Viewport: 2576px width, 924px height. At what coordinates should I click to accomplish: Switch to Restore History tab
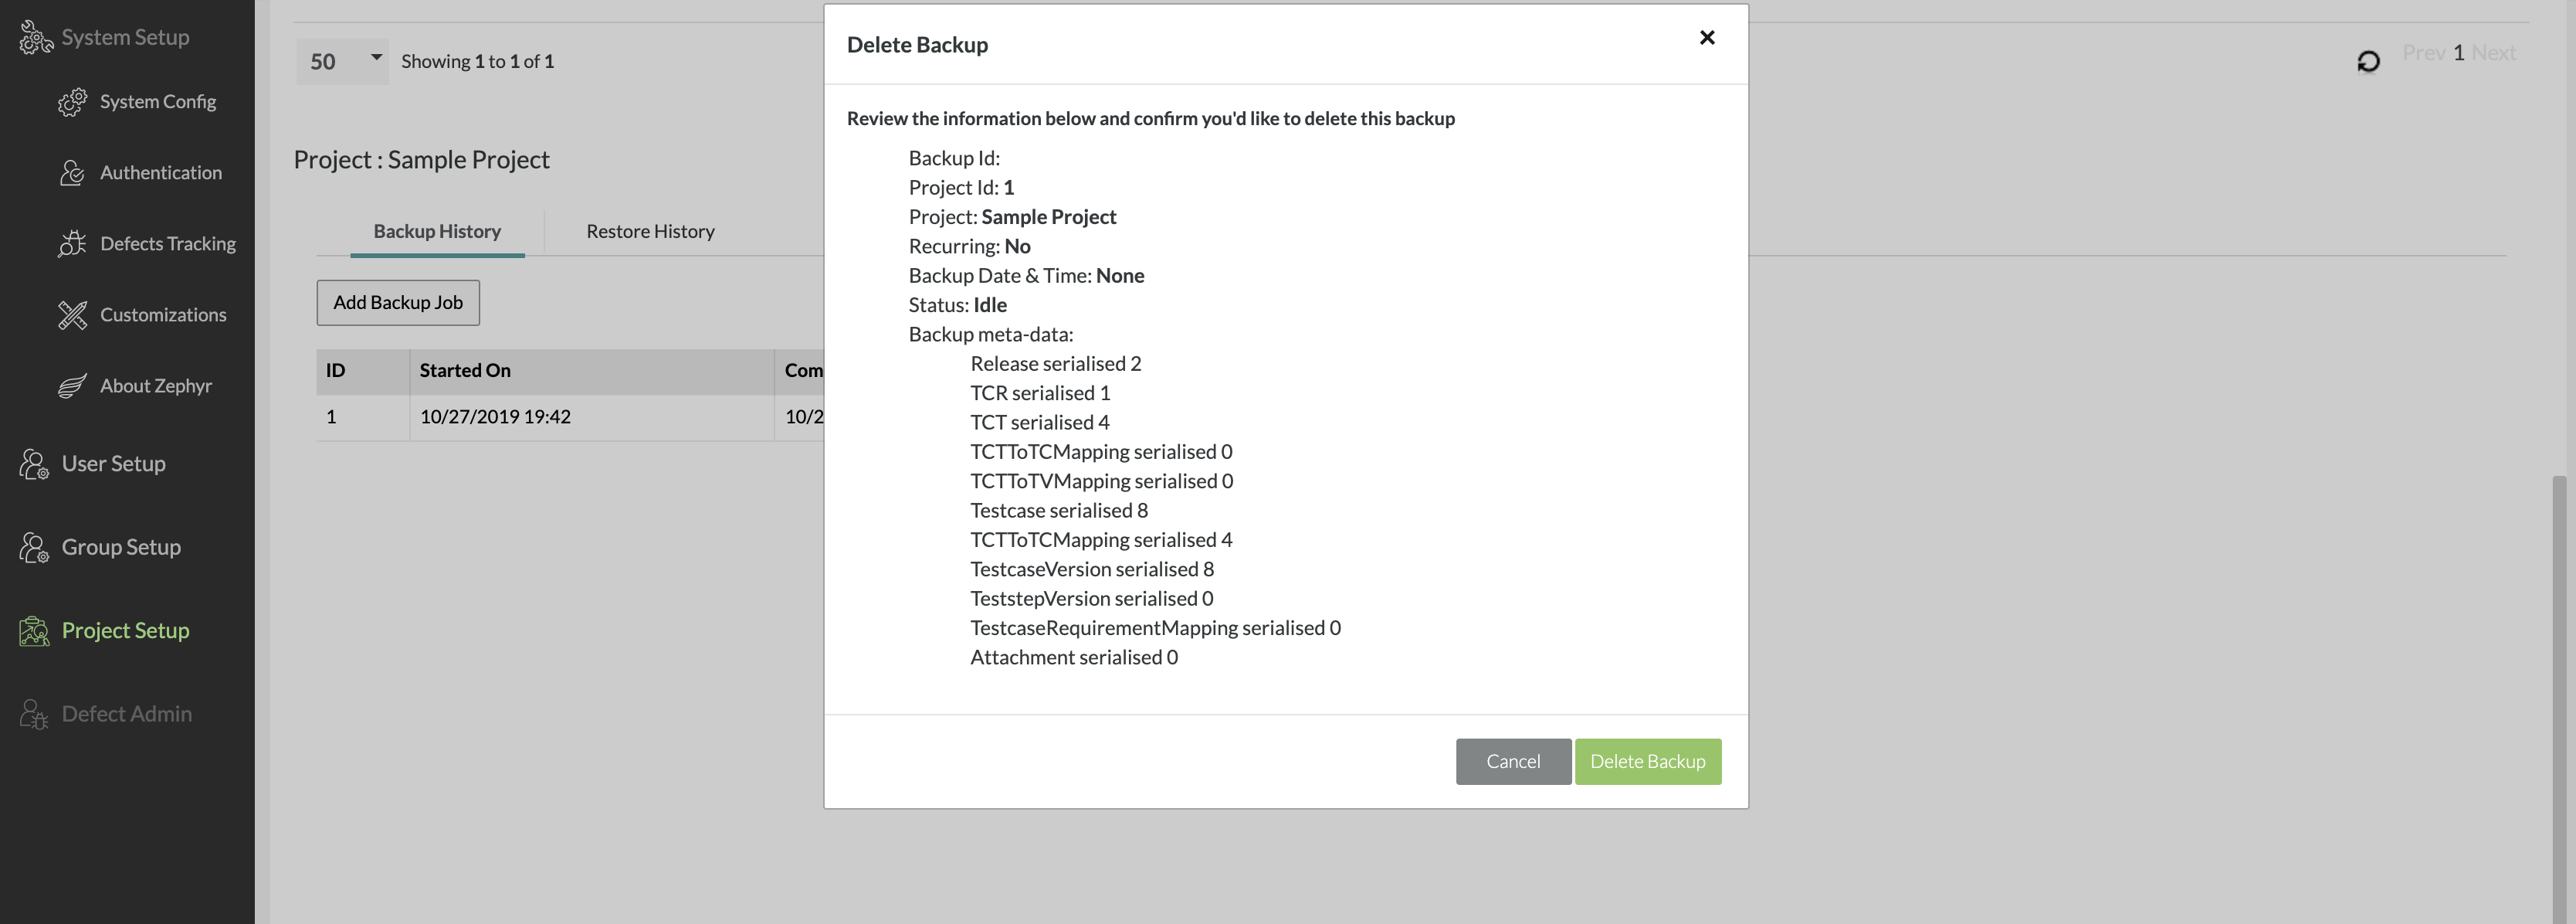coord(650,231)
